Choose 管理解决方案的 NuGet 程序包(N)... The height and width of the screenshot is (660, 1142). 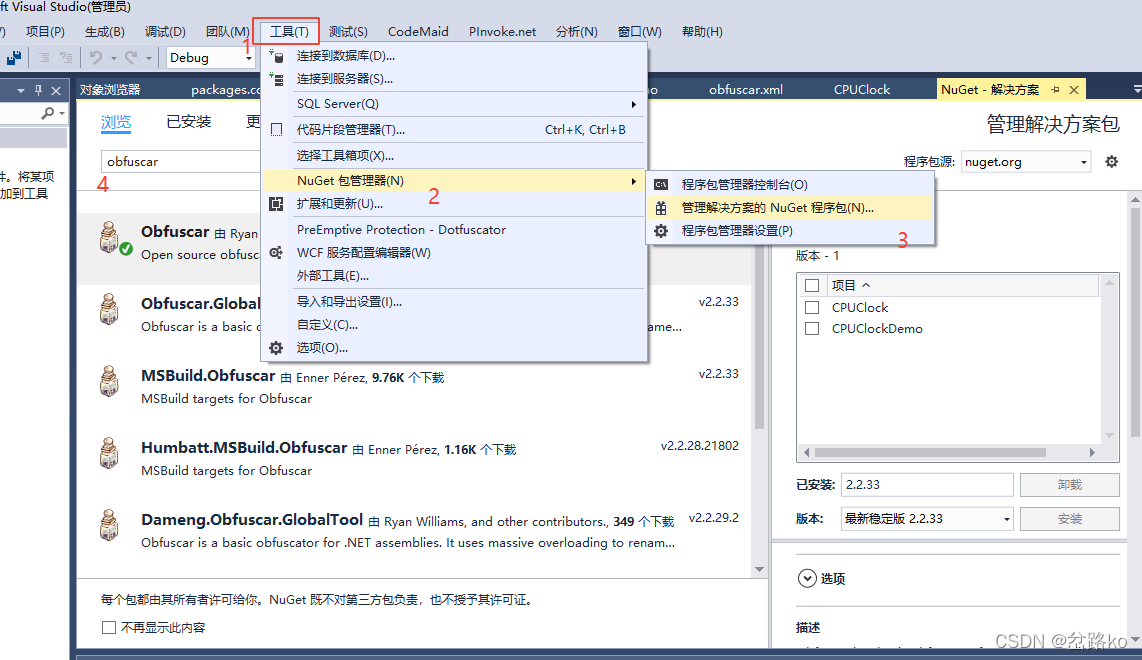[789, 208]
